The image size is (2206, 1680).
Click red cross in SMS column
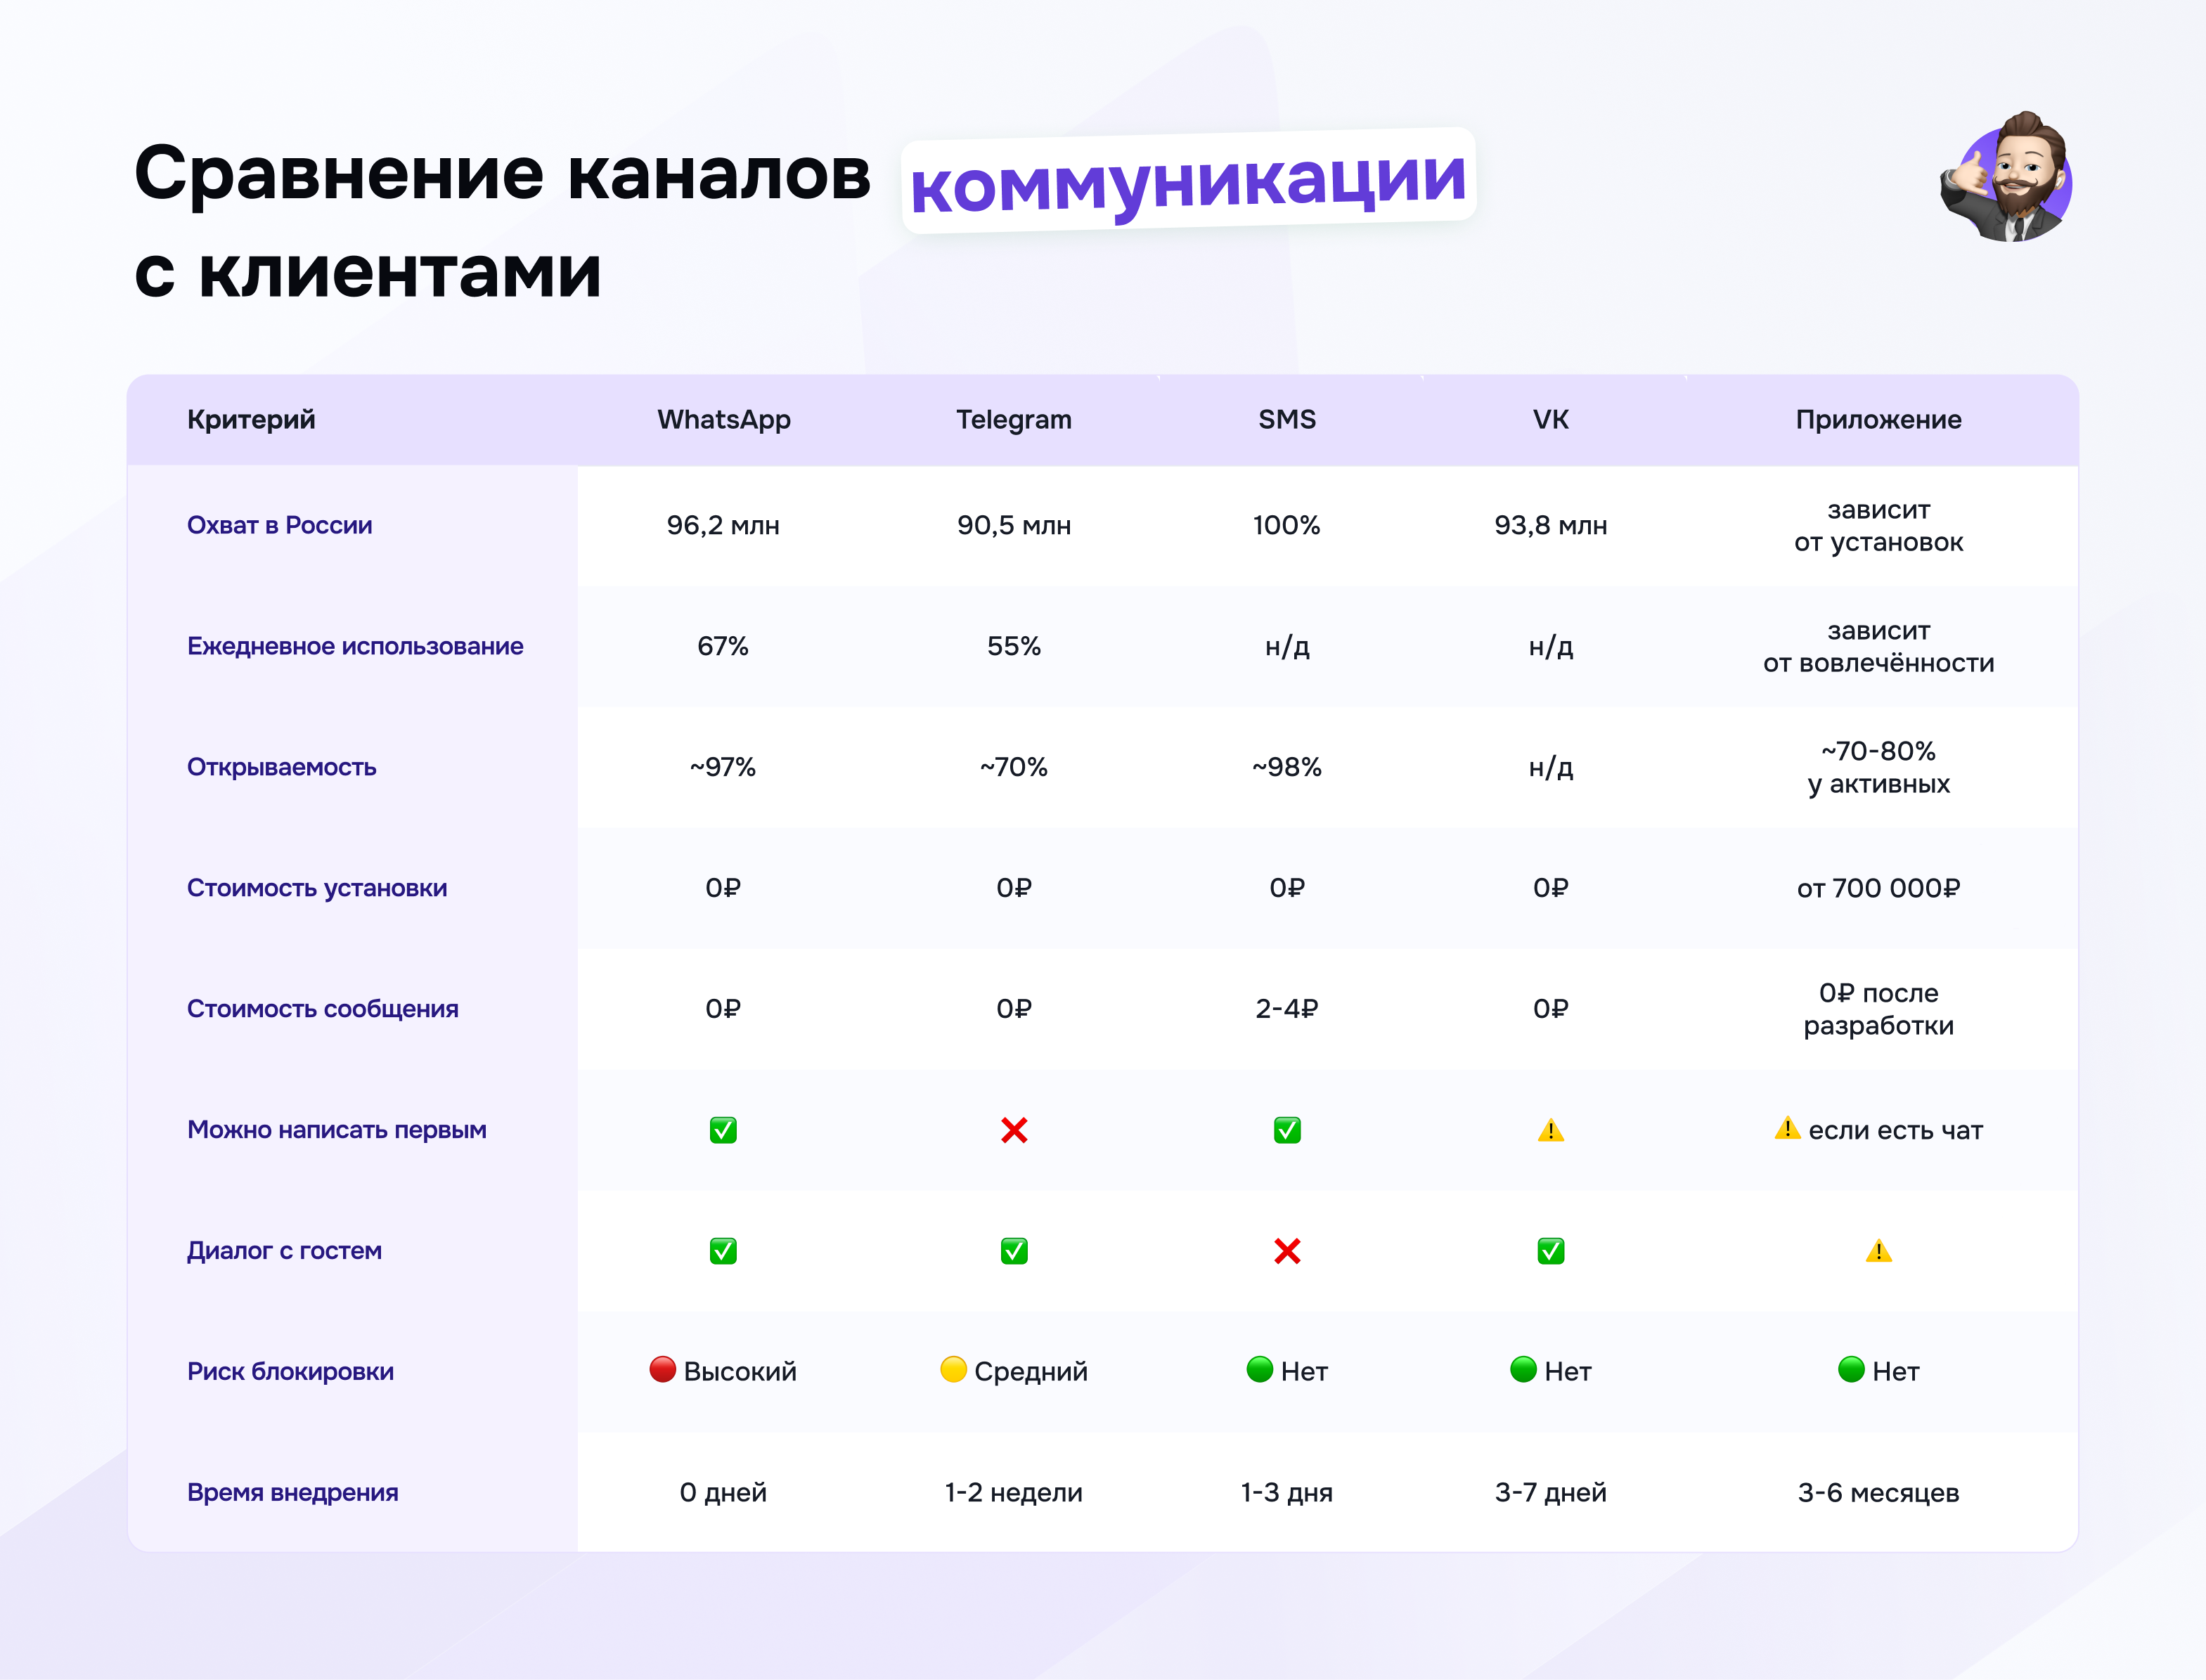[x=1287, y=1251]
